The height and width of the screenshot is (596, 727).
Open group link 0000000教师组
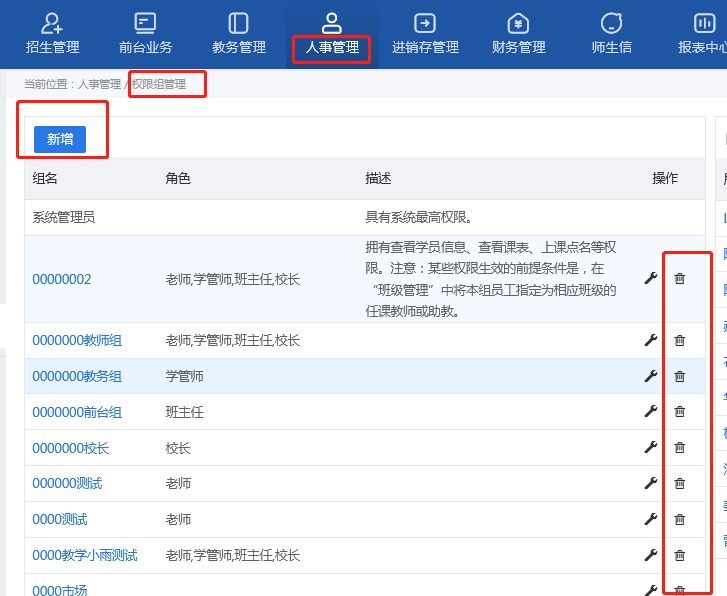coord(77,340)
